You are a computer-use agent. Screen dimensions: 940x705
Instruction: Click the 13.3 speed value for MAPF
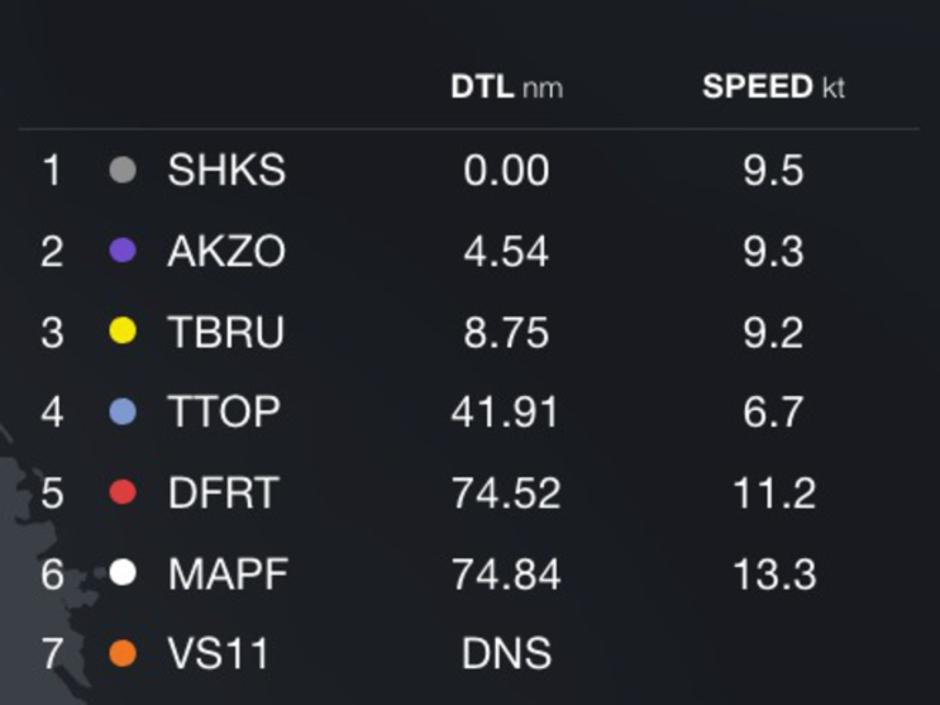[773, 574]
